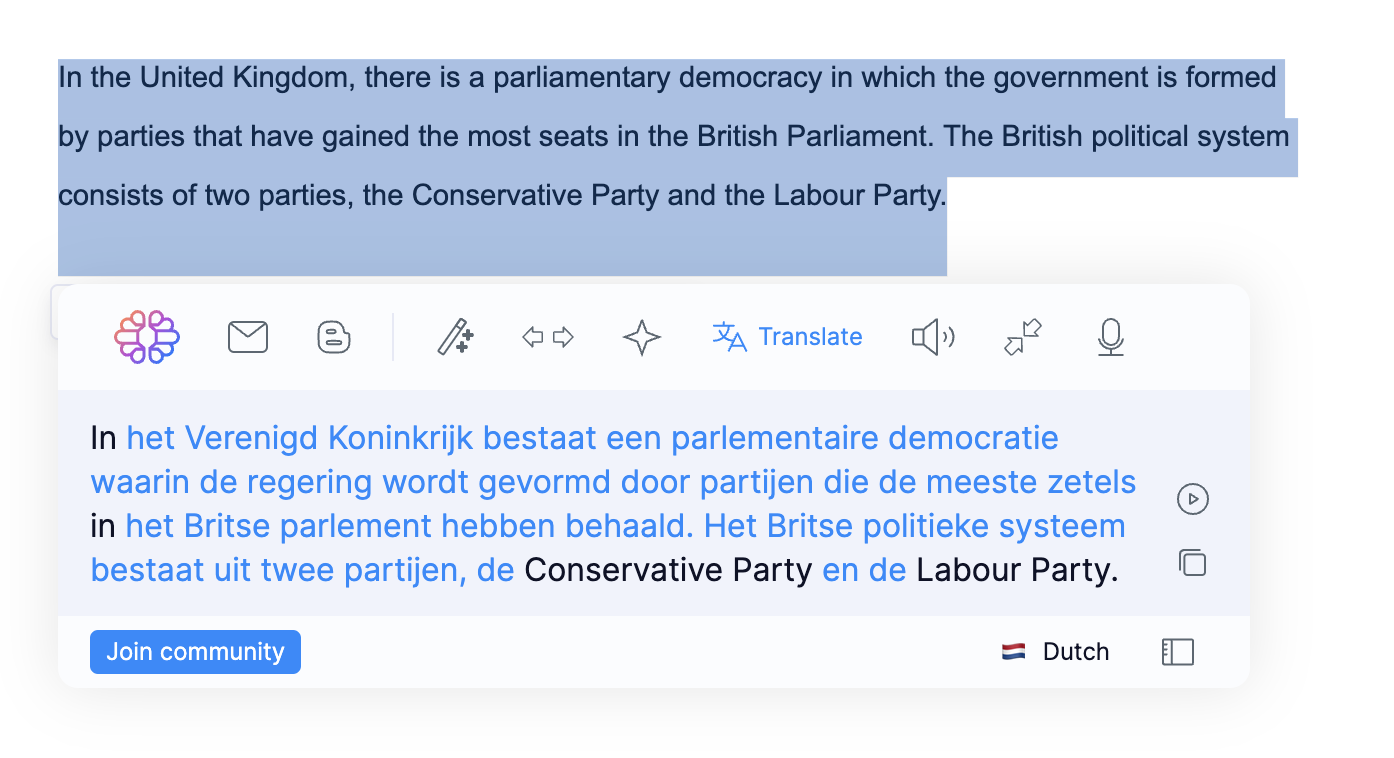The image size is (1394, 758).
Task: Click the magic pen improve-writing icon
Action: (455, 337)
